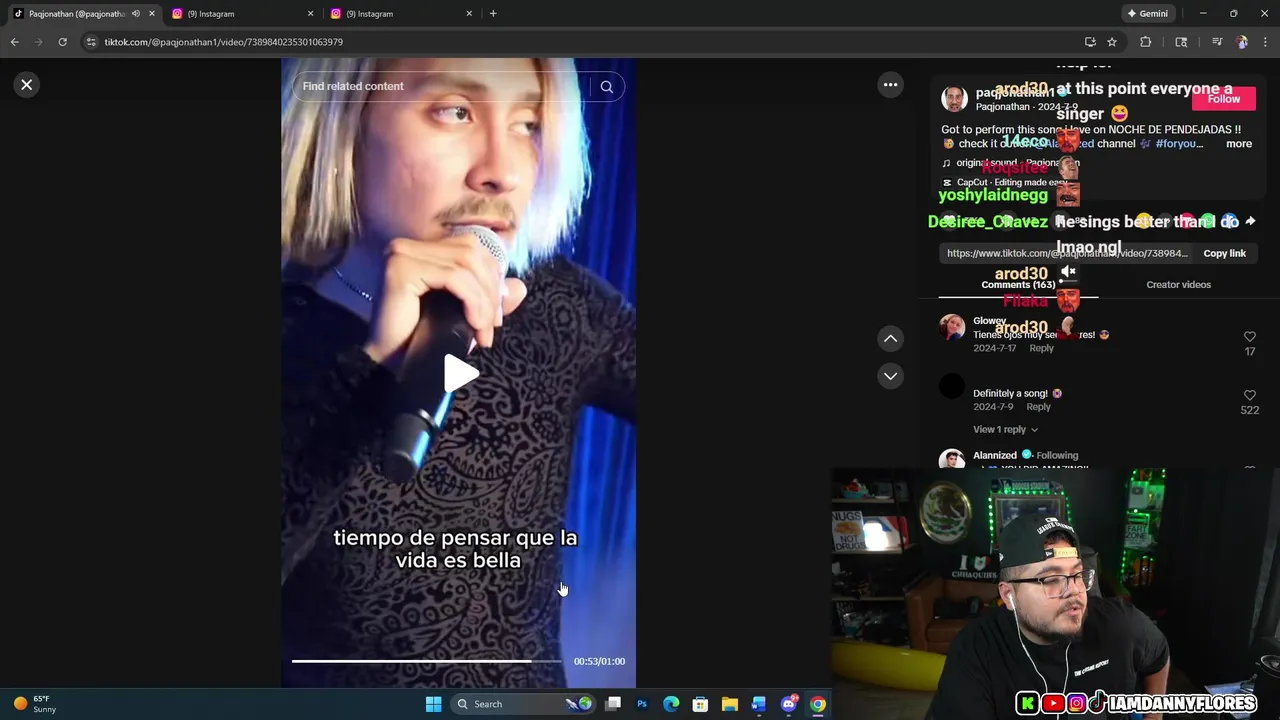Go to previous video with up arrow

click(x=890, y=339)
